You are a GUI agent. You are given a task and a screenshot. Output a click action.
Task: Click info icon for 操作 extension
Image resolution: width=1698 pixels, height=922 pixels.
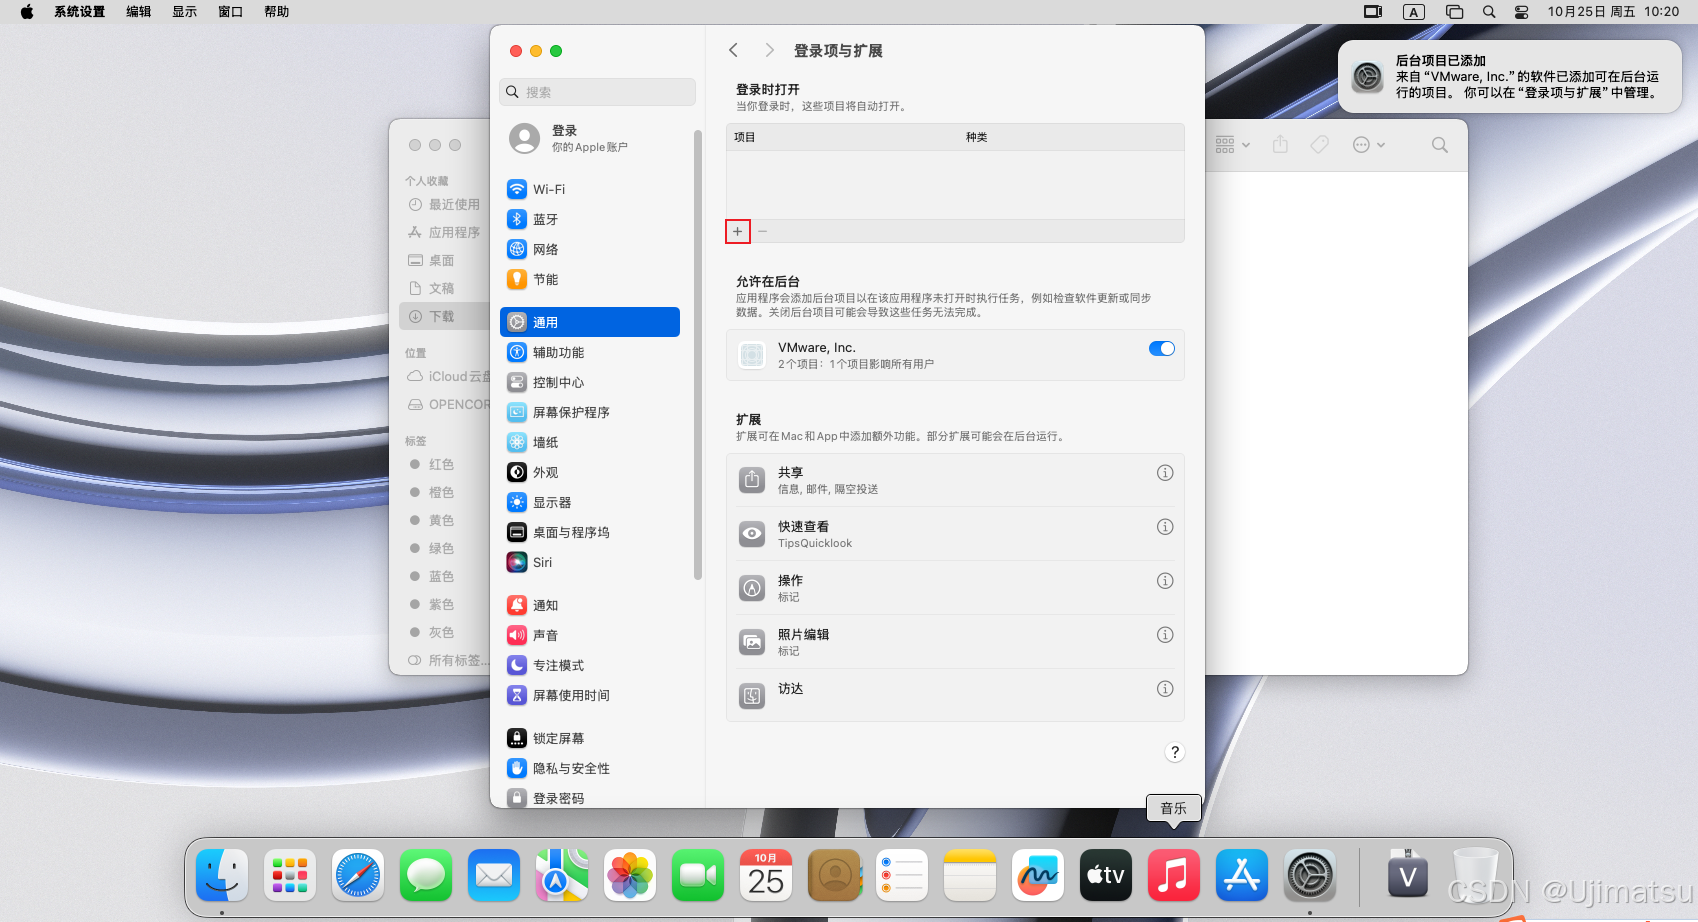point(1165,581)
